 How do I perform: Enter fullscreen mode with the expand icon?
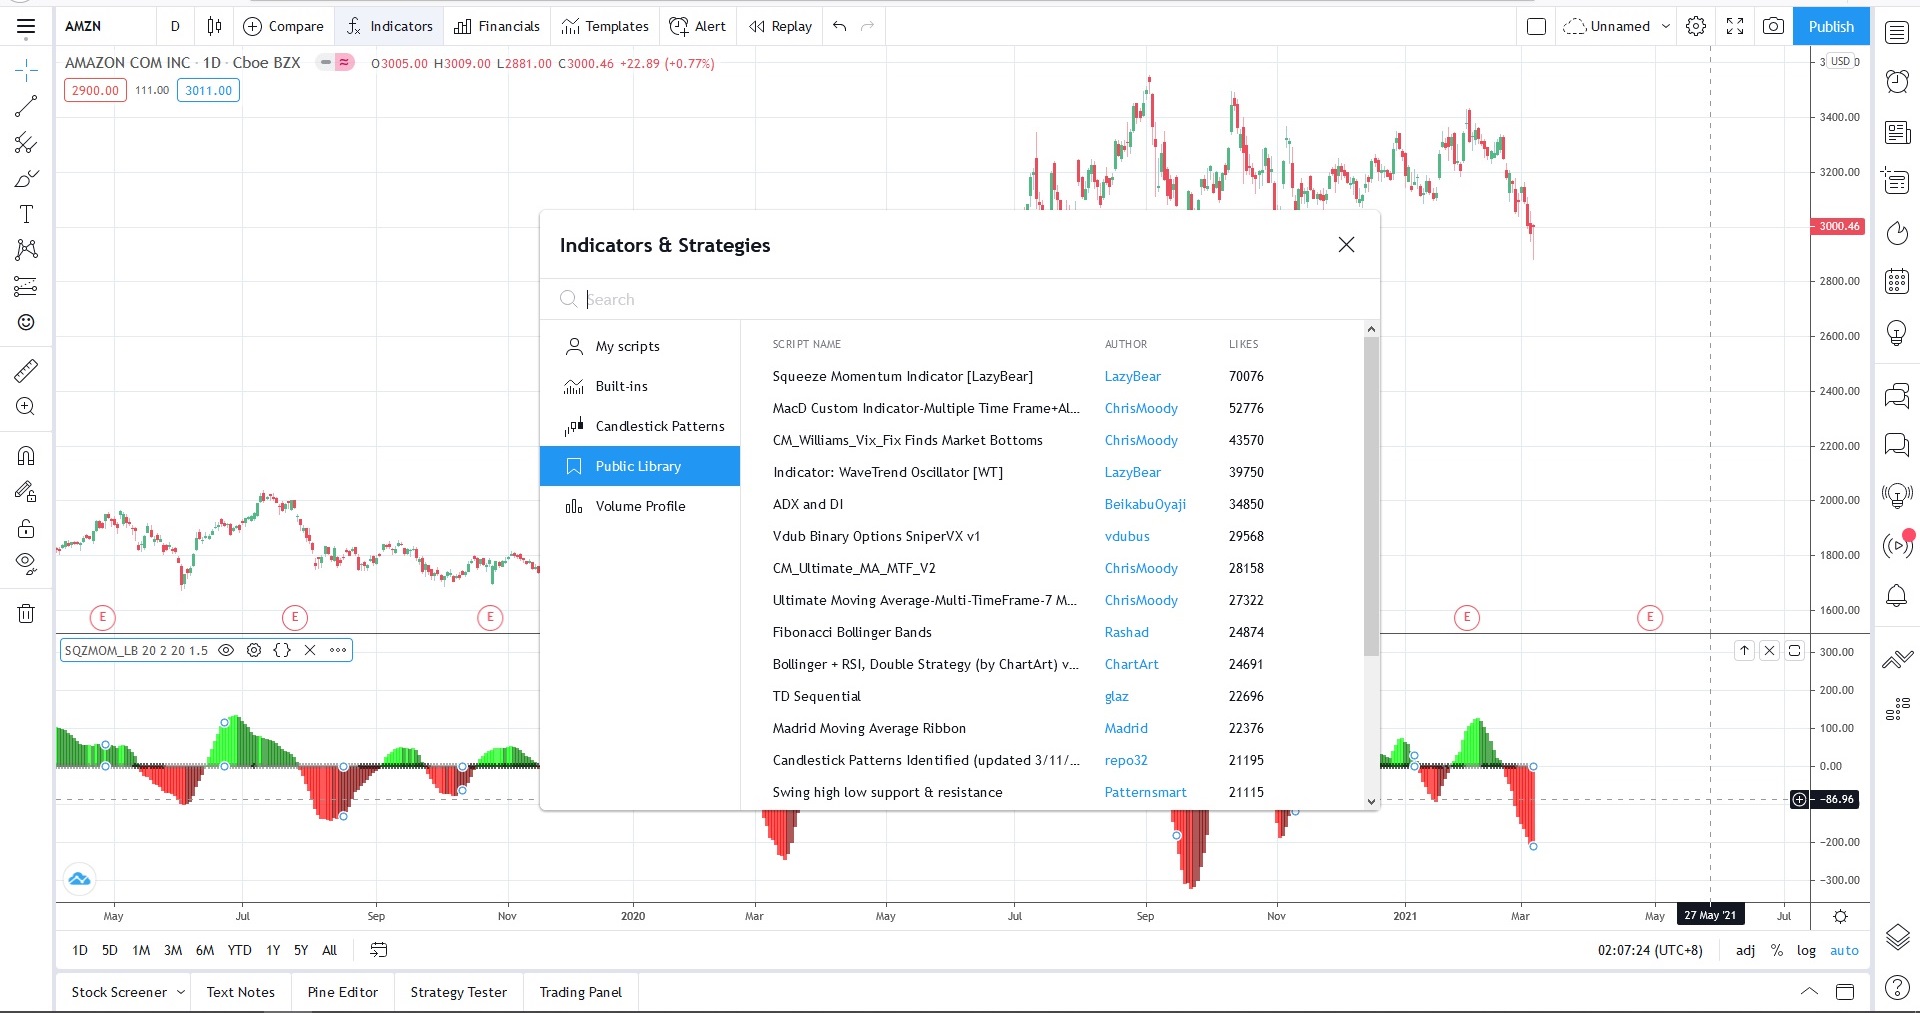tap(1735, 26)
